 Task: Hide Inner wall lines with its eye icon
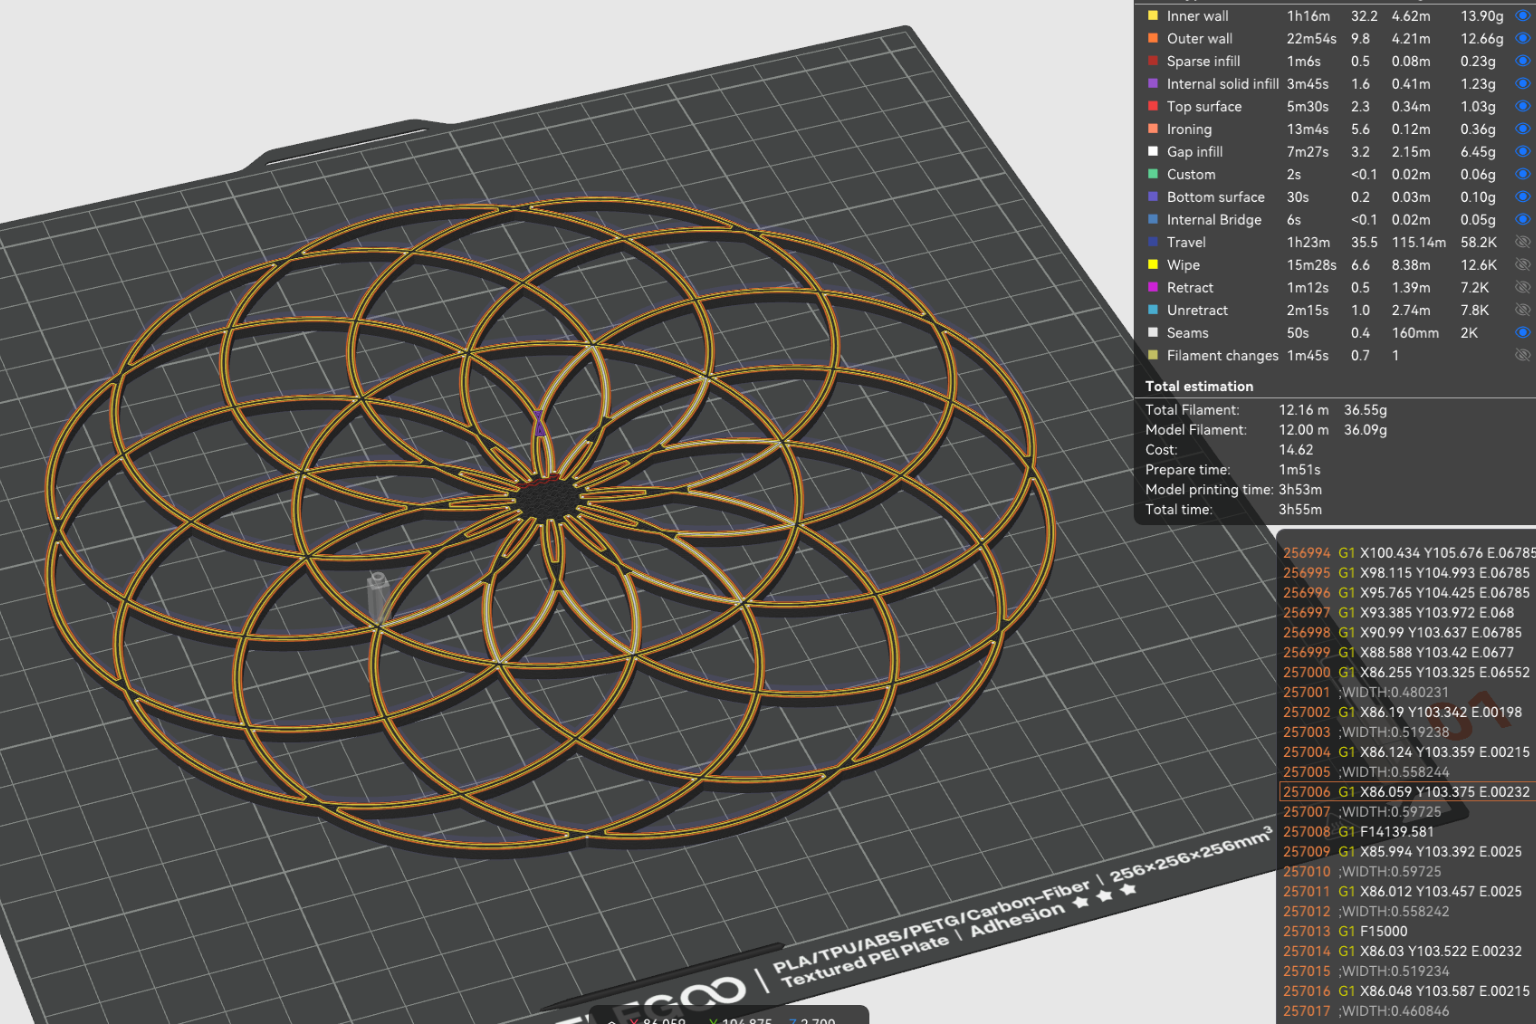tap(1523, 16)
